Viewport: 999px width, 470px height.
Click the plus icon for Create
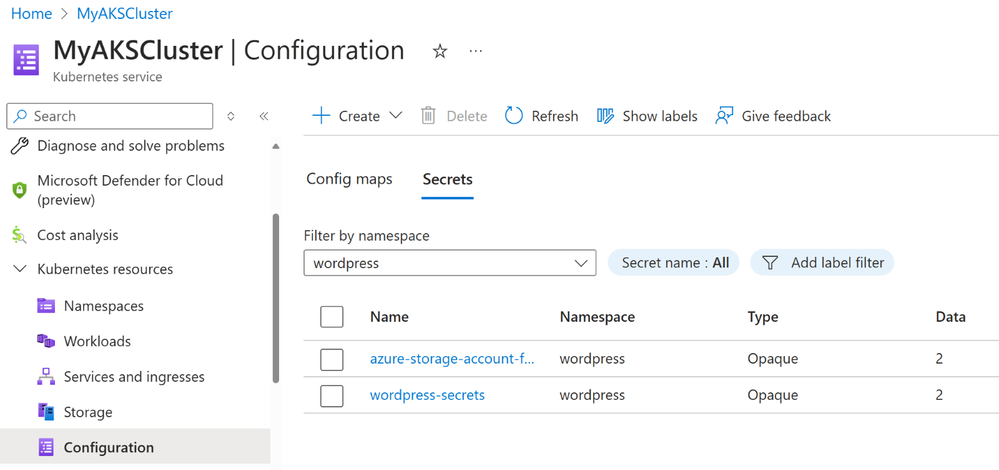pyautogui.click(x=321, y=116)
